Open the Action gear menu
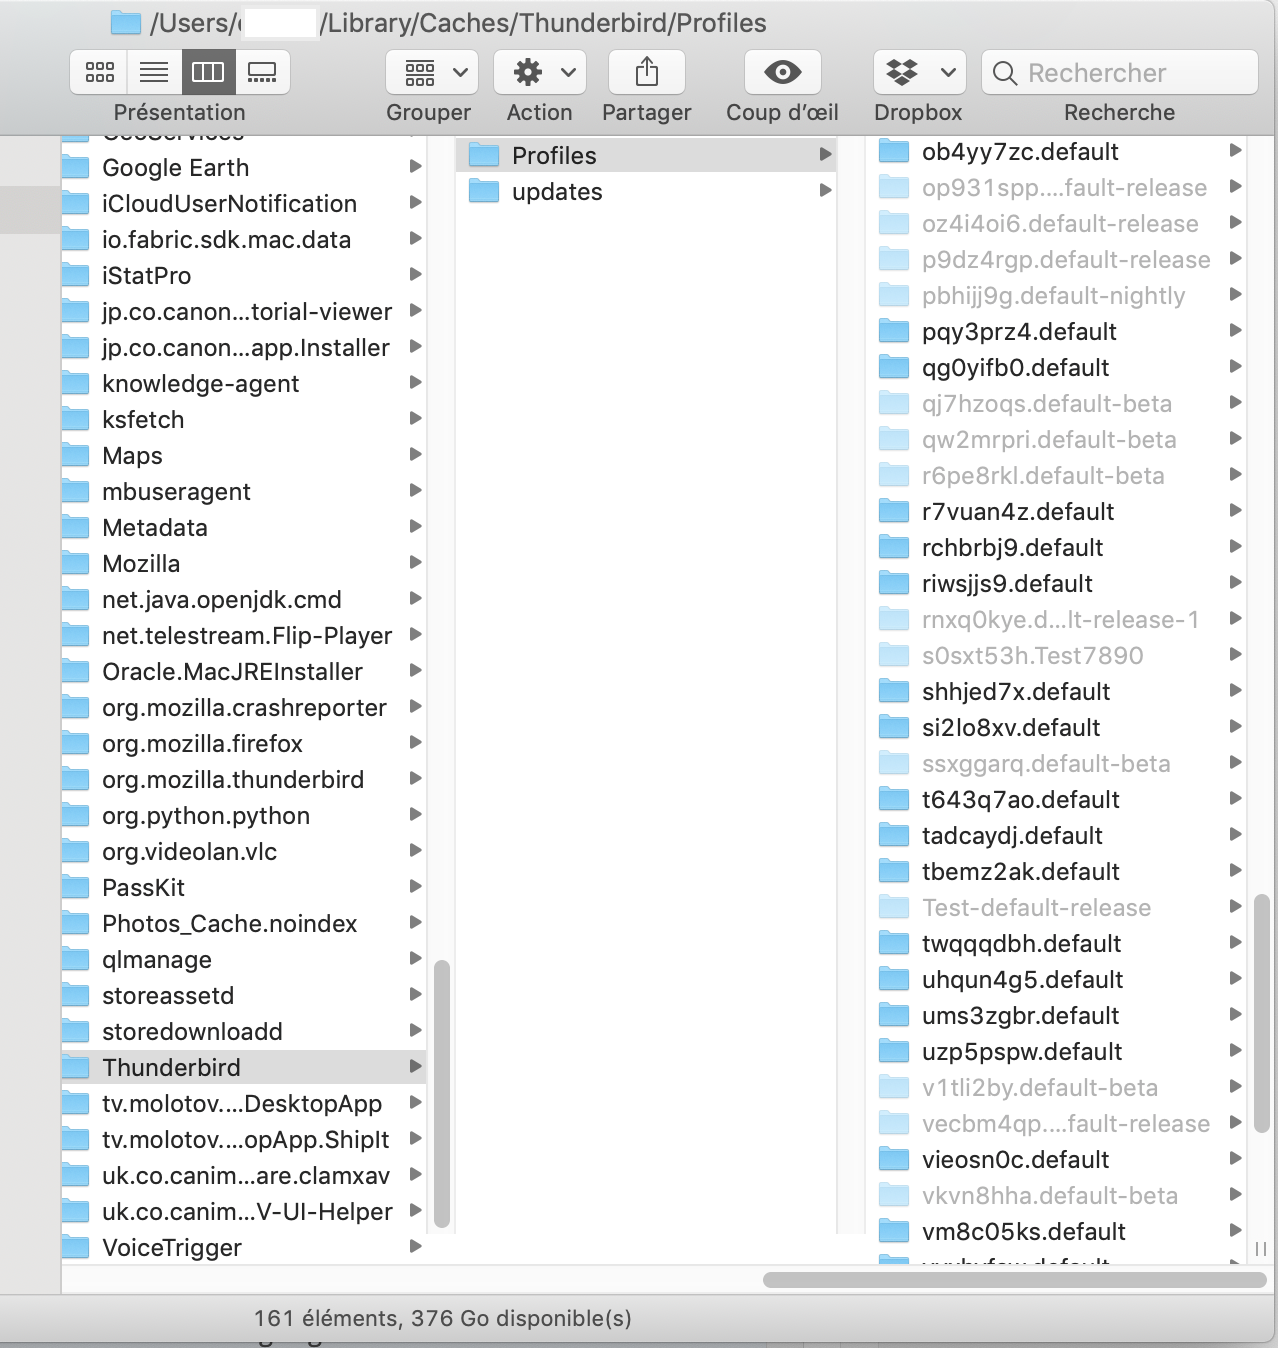The width and height of the screenshot is (1278, 1348). [540, 72]
